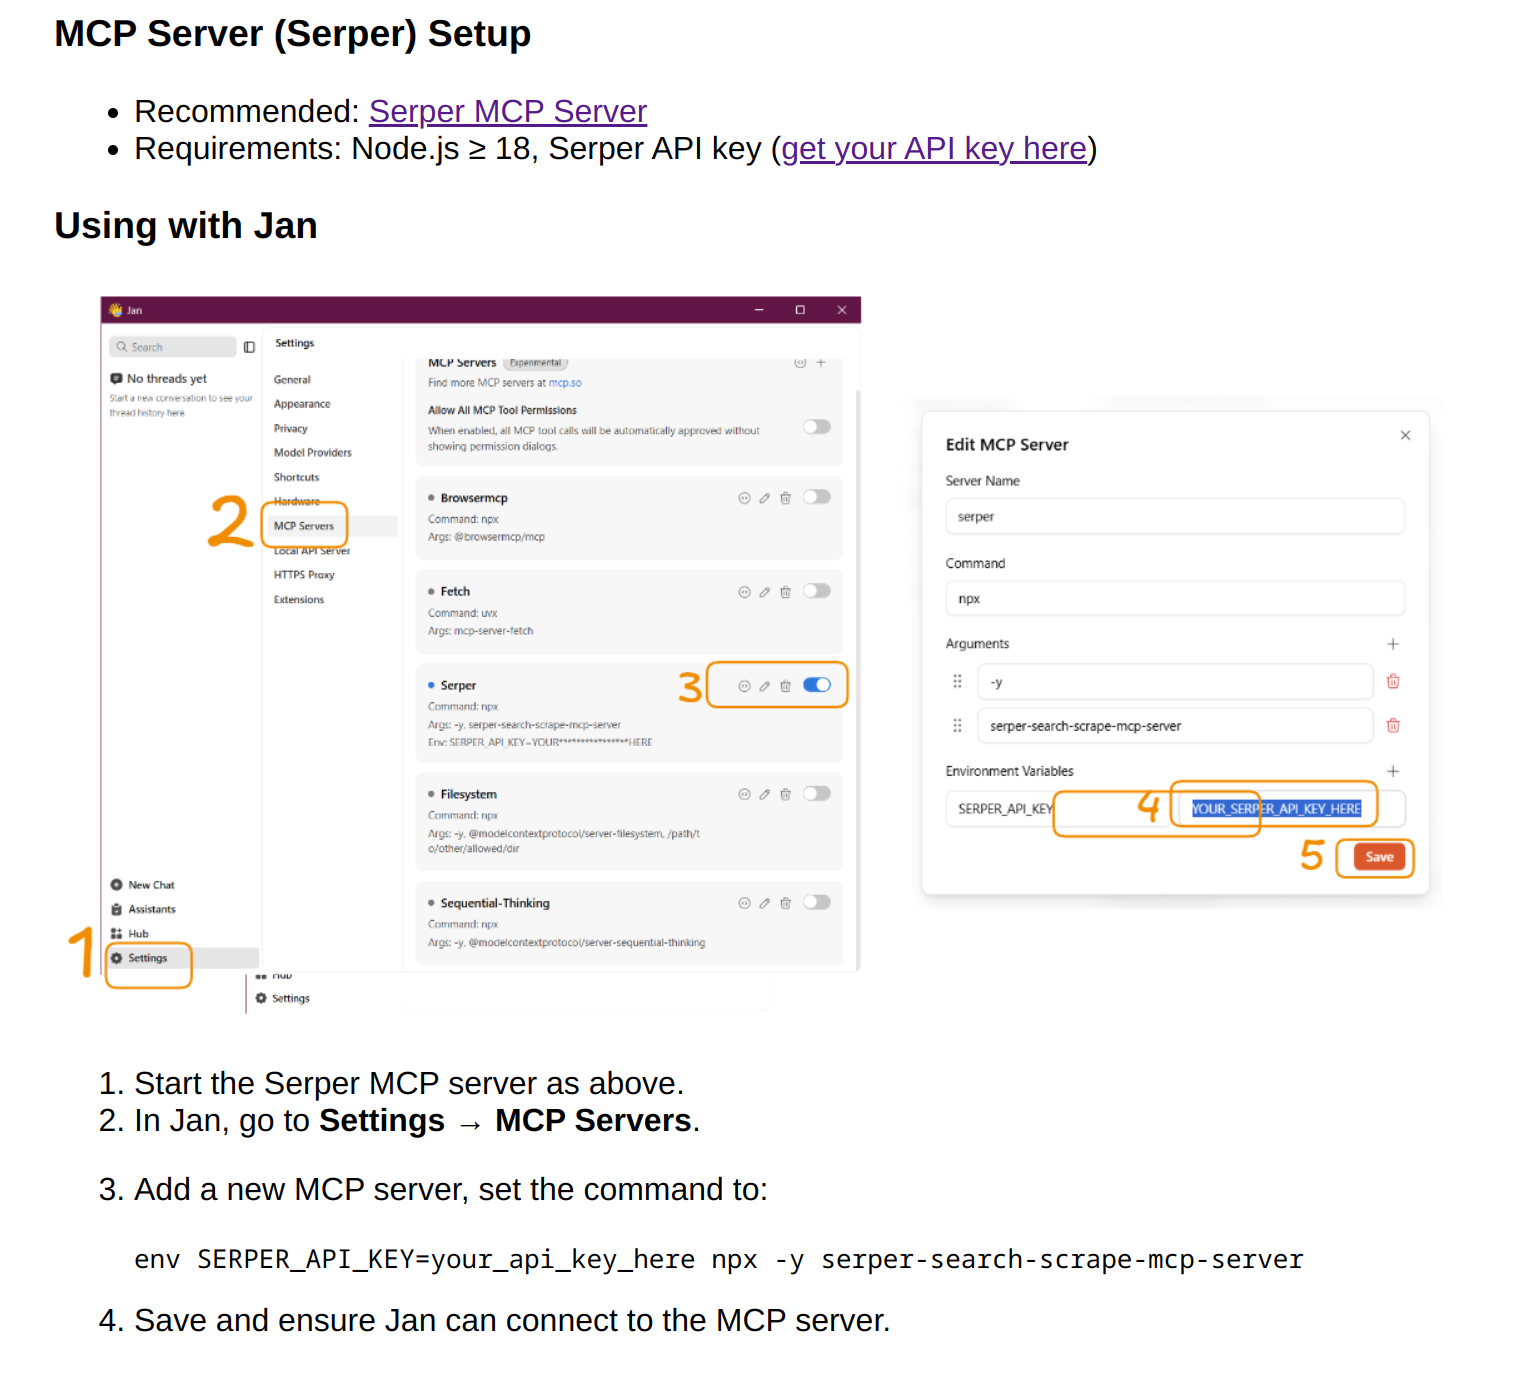Add a new argument with plus icon
The width and height of the screenshot is (1534, 1373).
(1393, 644)
